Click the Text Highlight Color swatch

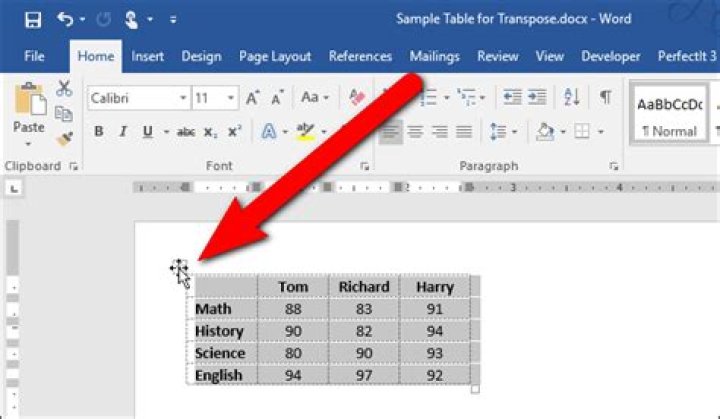tap(305, 132)
